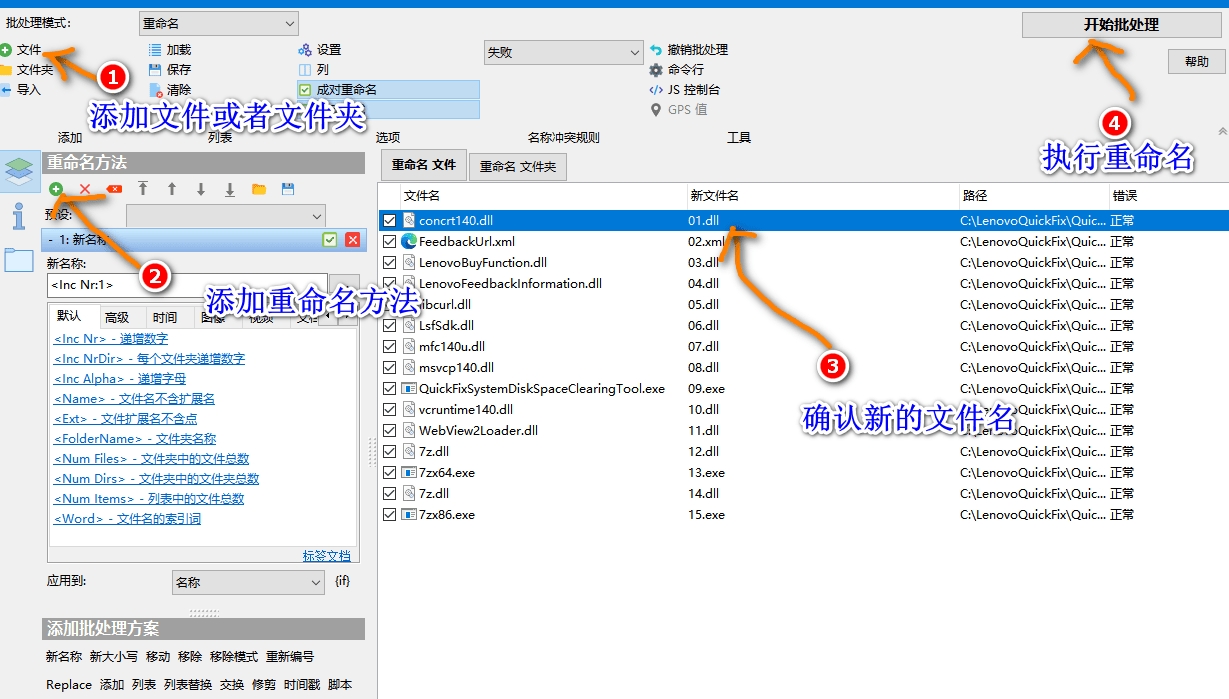The image size is (1229, 699).
Task: Click the blue floppy save preset icon
Action: 288,188
